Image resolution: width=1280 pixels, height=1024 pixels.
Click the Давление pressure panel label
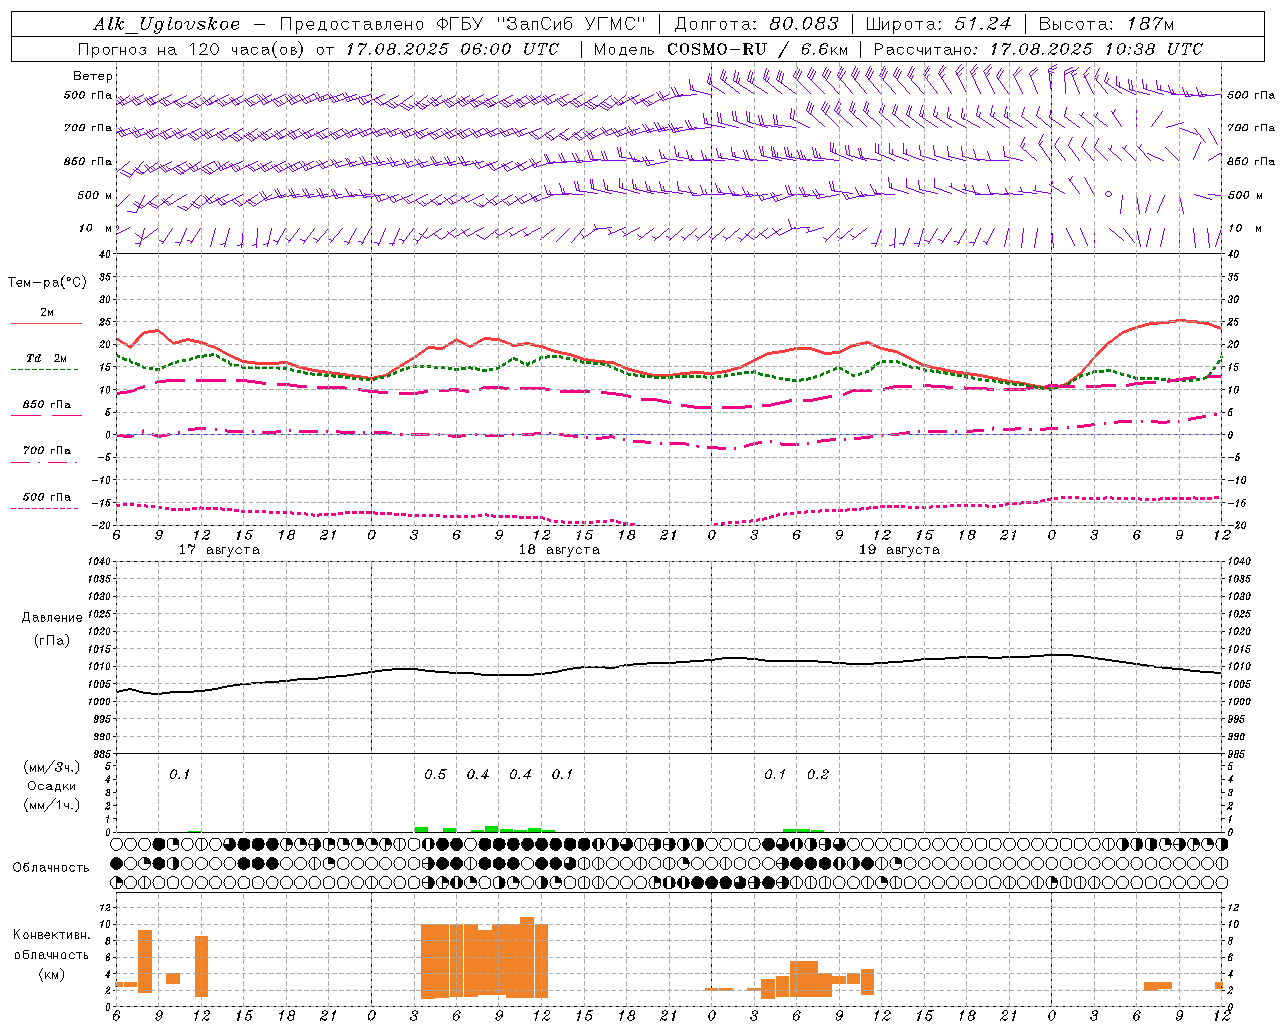(52, 618)
